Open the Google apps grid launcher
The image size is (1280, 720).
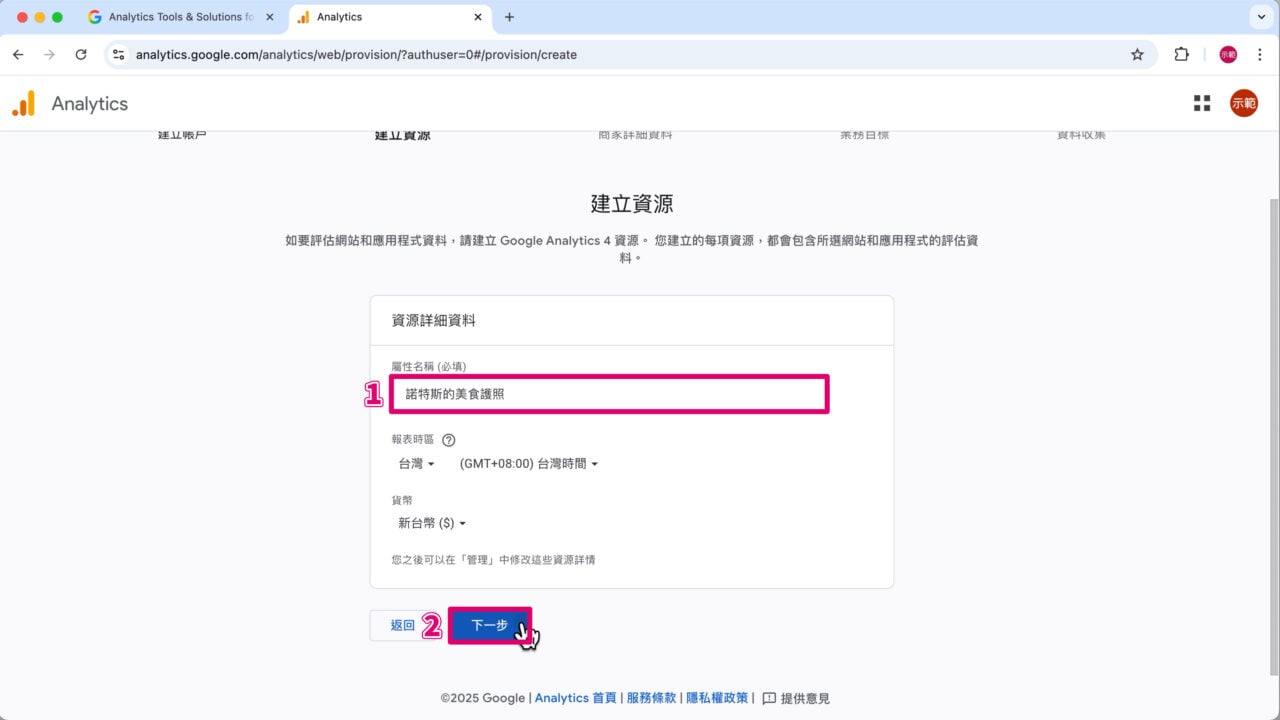click(1201, 102)
